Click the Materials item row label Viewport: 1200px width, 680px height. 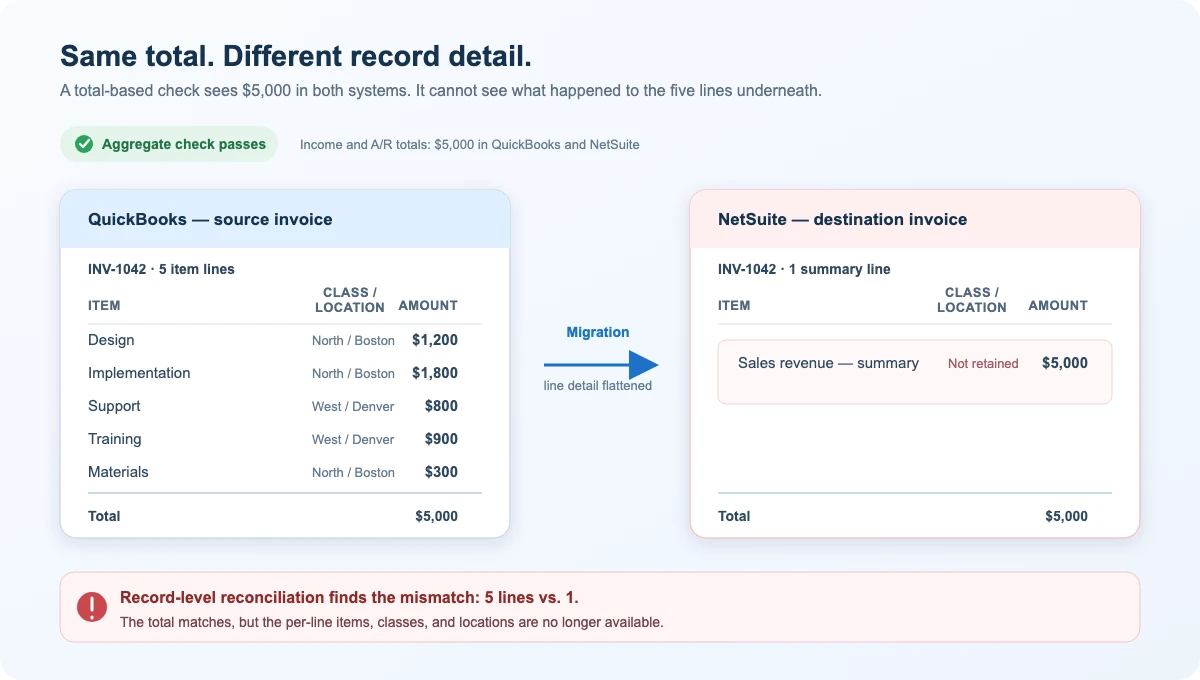pos(118,472)
